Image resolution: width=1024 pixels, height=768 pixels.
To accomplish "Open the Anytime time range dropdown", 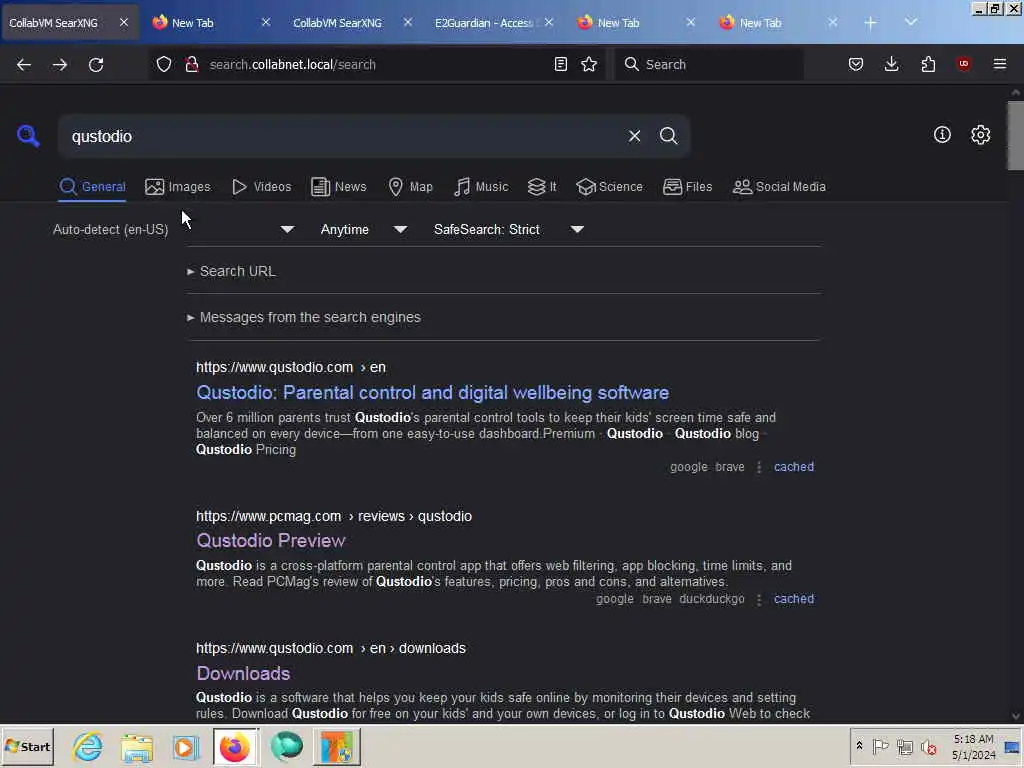I will (364, 229).
